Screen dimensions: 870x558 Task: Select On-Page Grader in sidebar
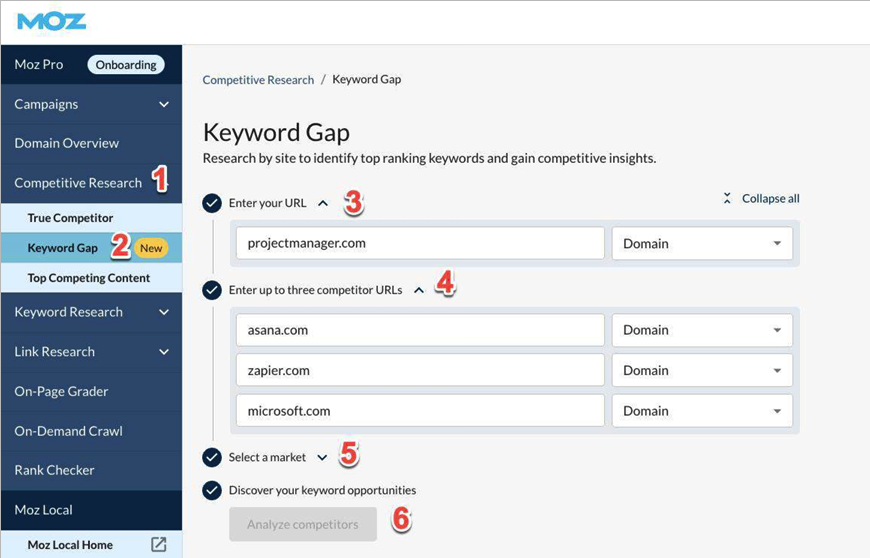tap(61, 391)
